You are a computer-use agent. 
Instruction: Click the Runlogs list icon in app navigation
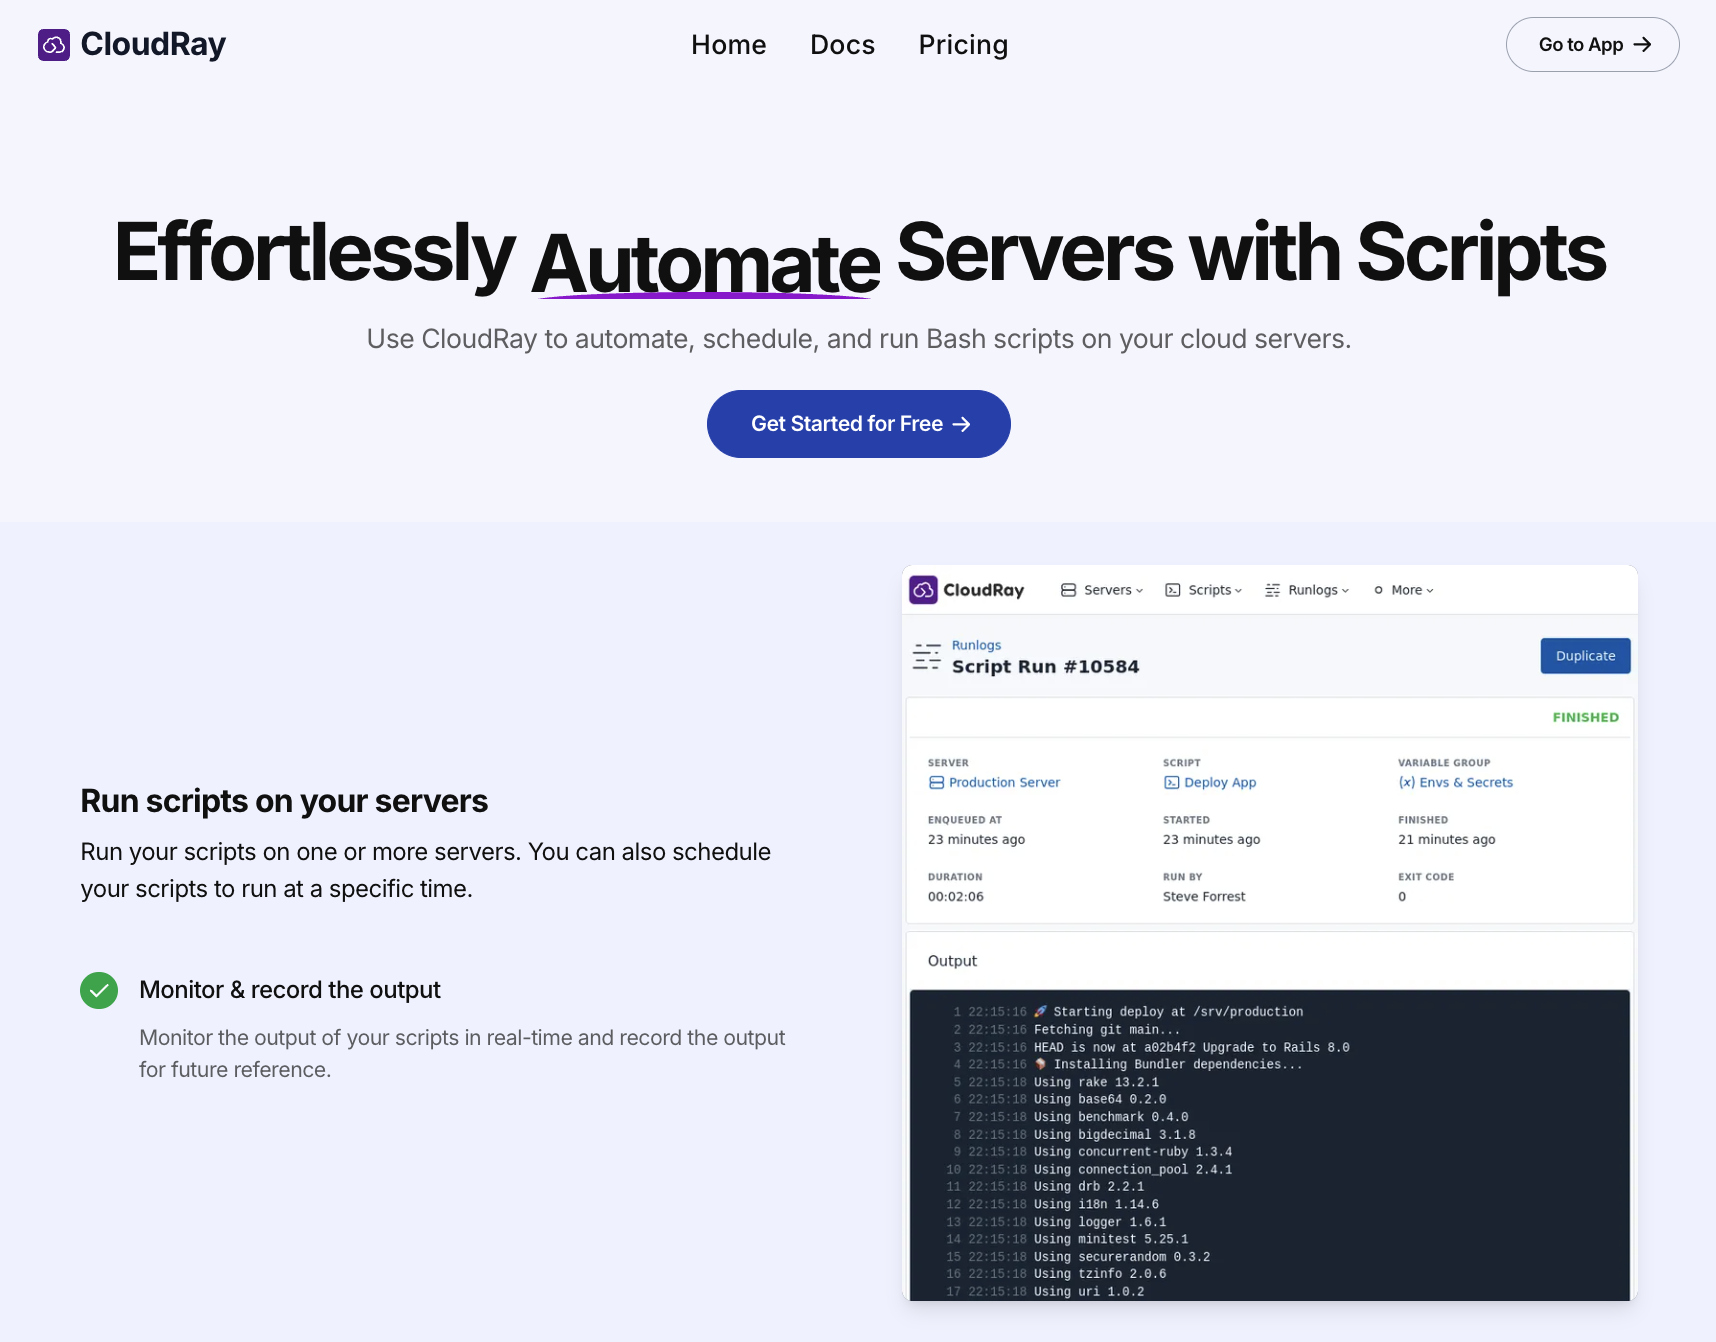(x=1271, y=590)
